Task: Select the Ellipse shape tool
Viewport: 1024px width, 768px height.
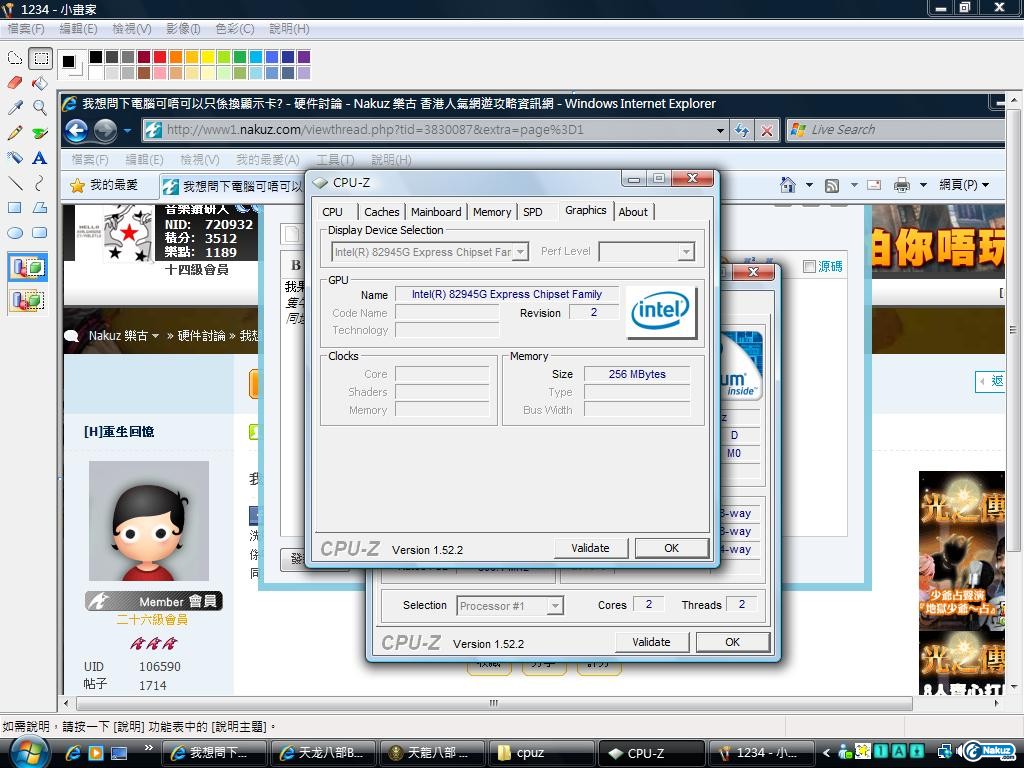Action: 15,233
